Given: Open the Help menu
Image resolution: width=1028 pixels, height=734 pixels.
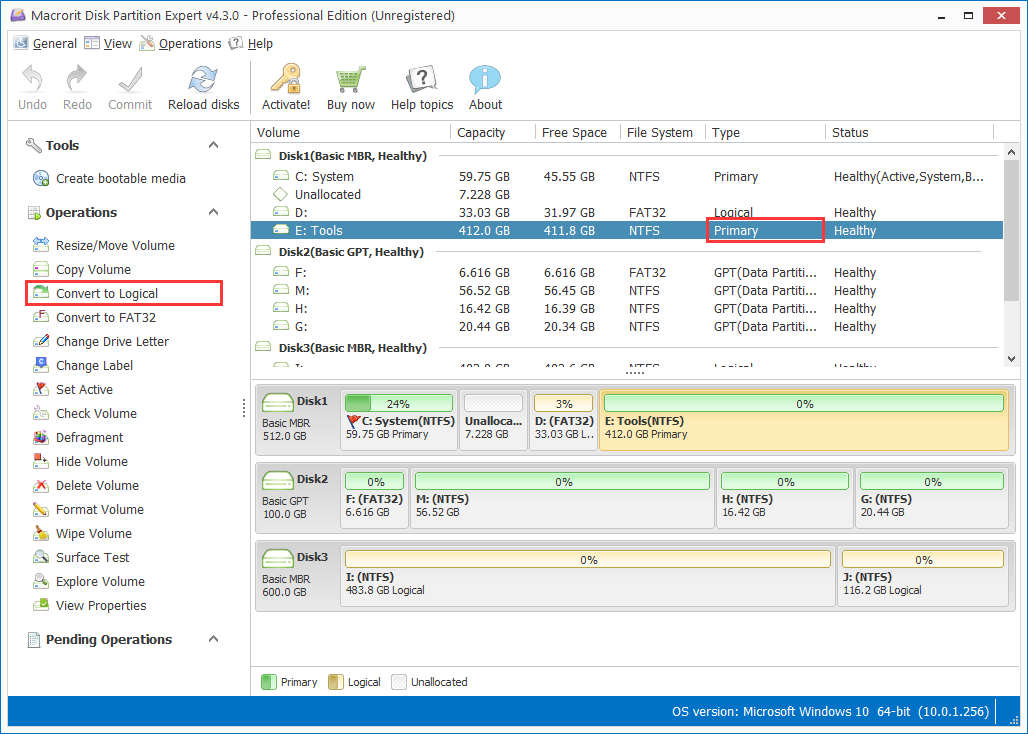Looking at the screenshot, I should coord(250,43).
